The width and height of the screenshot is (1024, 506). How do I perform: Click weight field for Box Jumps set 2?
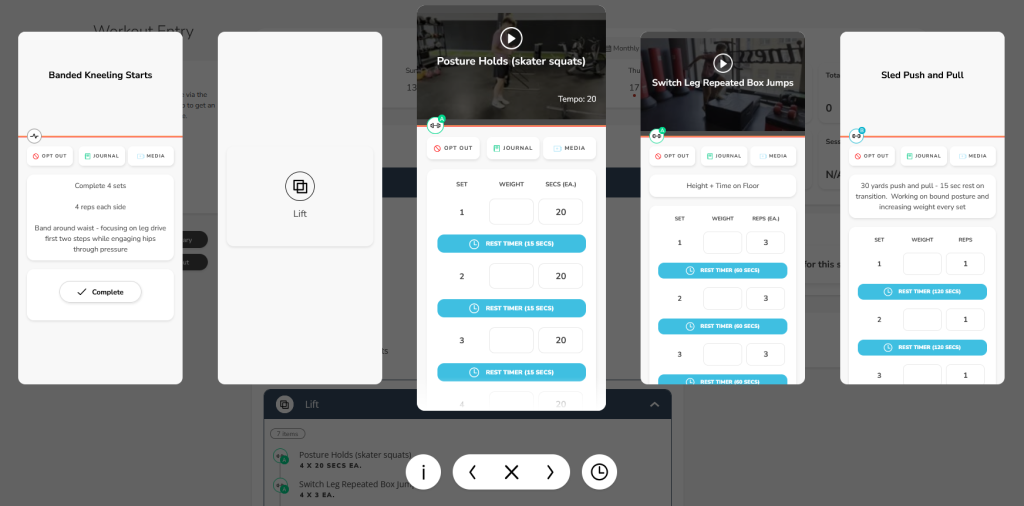pos(722,298)
